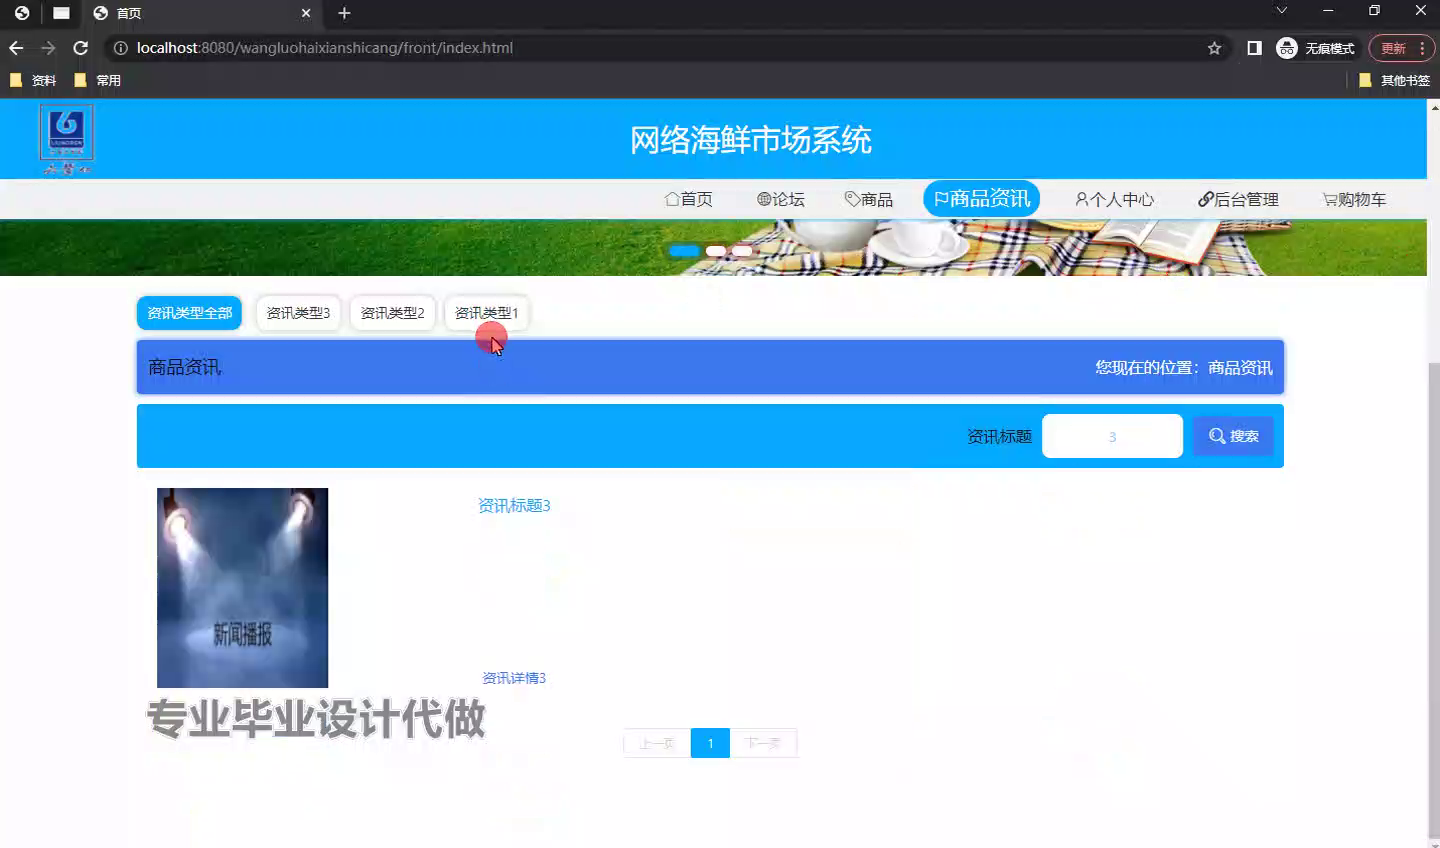Click the browser forward arrow
The height and width of the screenshot is (848, 1440).
(48, 48)
